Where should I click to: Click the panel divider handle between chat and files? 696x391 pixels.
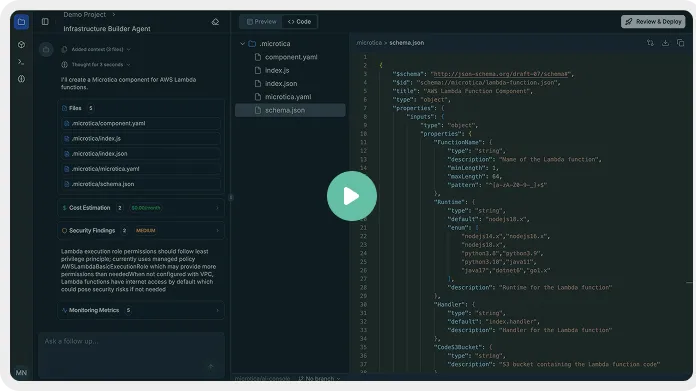coord(231,197)
